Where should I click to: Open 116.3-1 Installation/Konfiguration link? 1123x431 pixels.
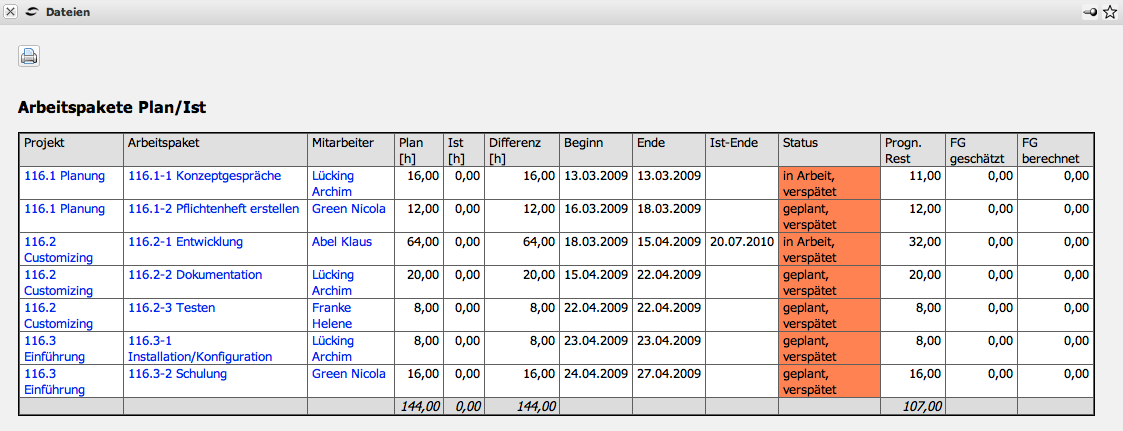(x=200, y=349)
